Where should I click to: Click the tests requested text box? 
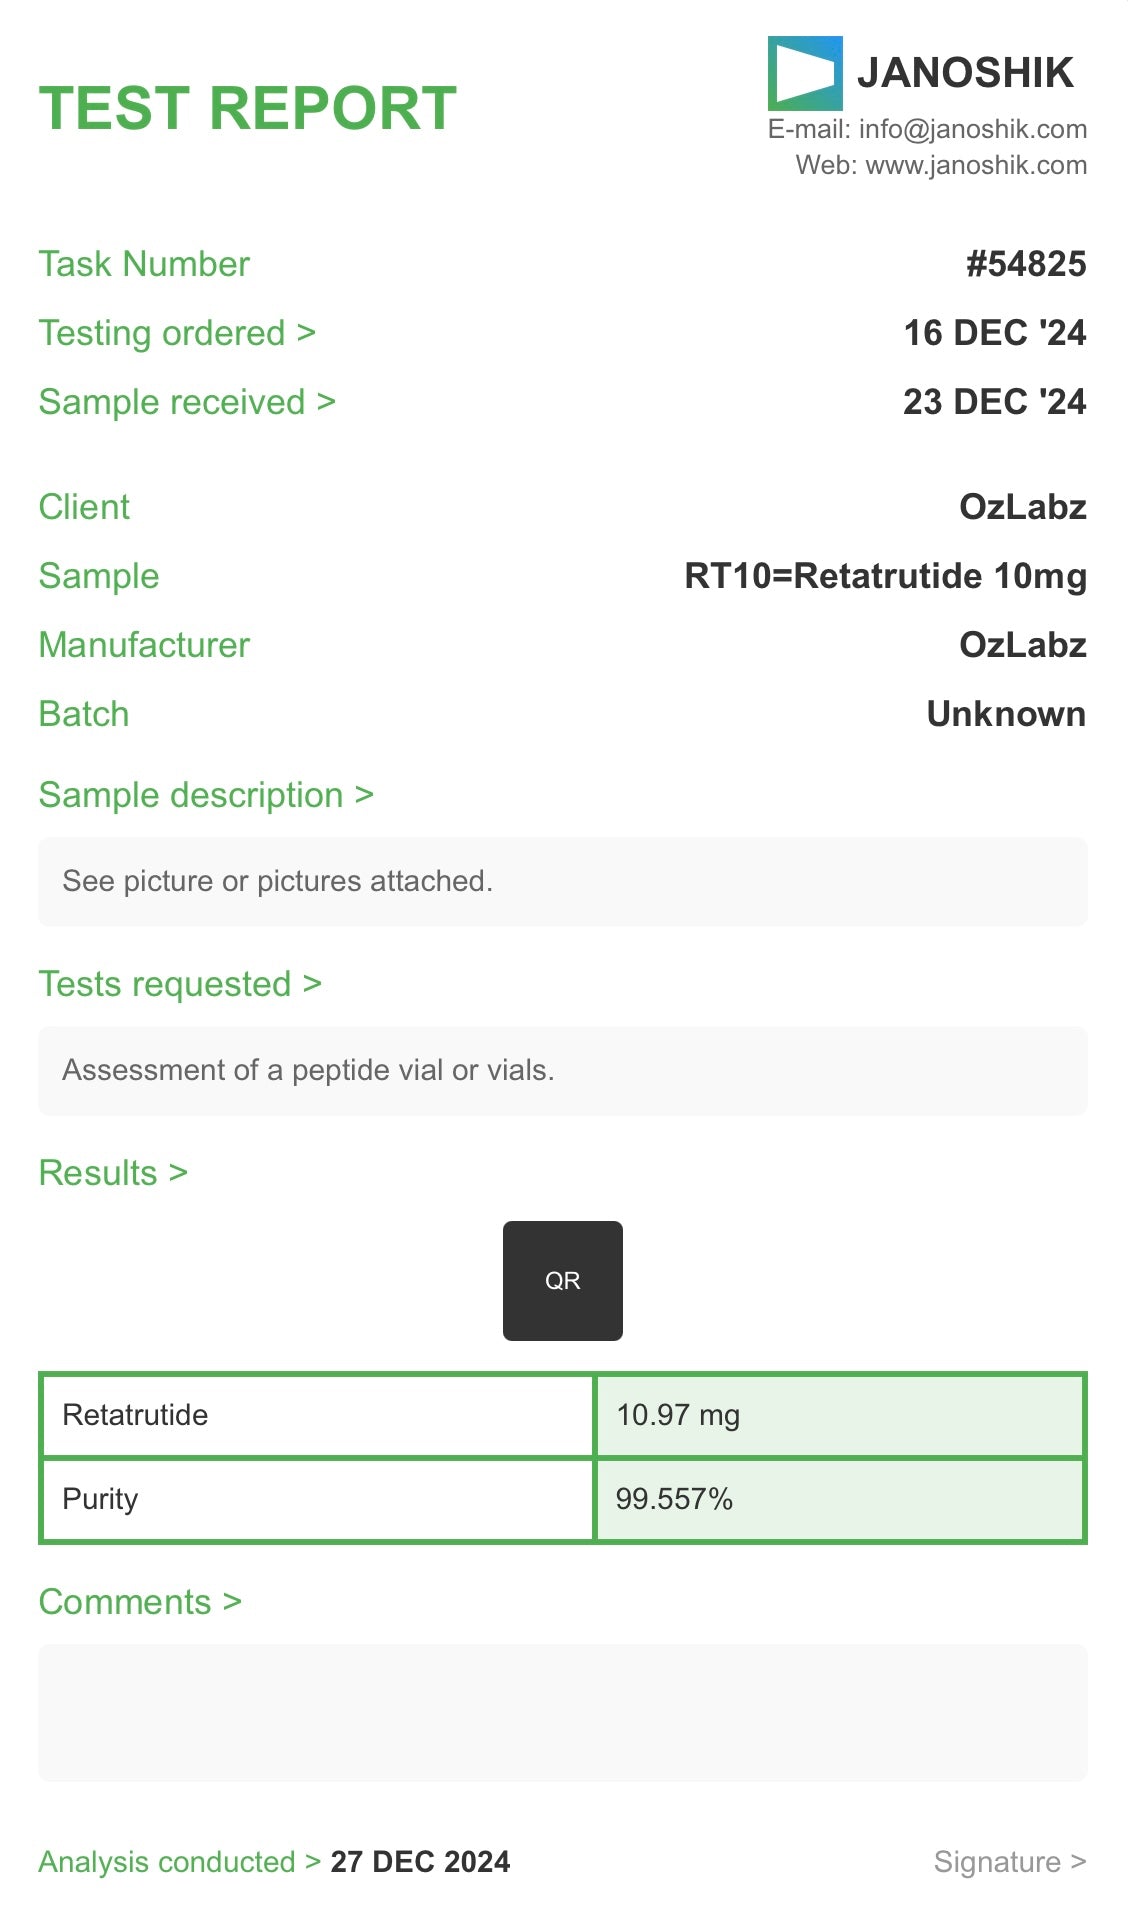click(x=562, y=1070)
